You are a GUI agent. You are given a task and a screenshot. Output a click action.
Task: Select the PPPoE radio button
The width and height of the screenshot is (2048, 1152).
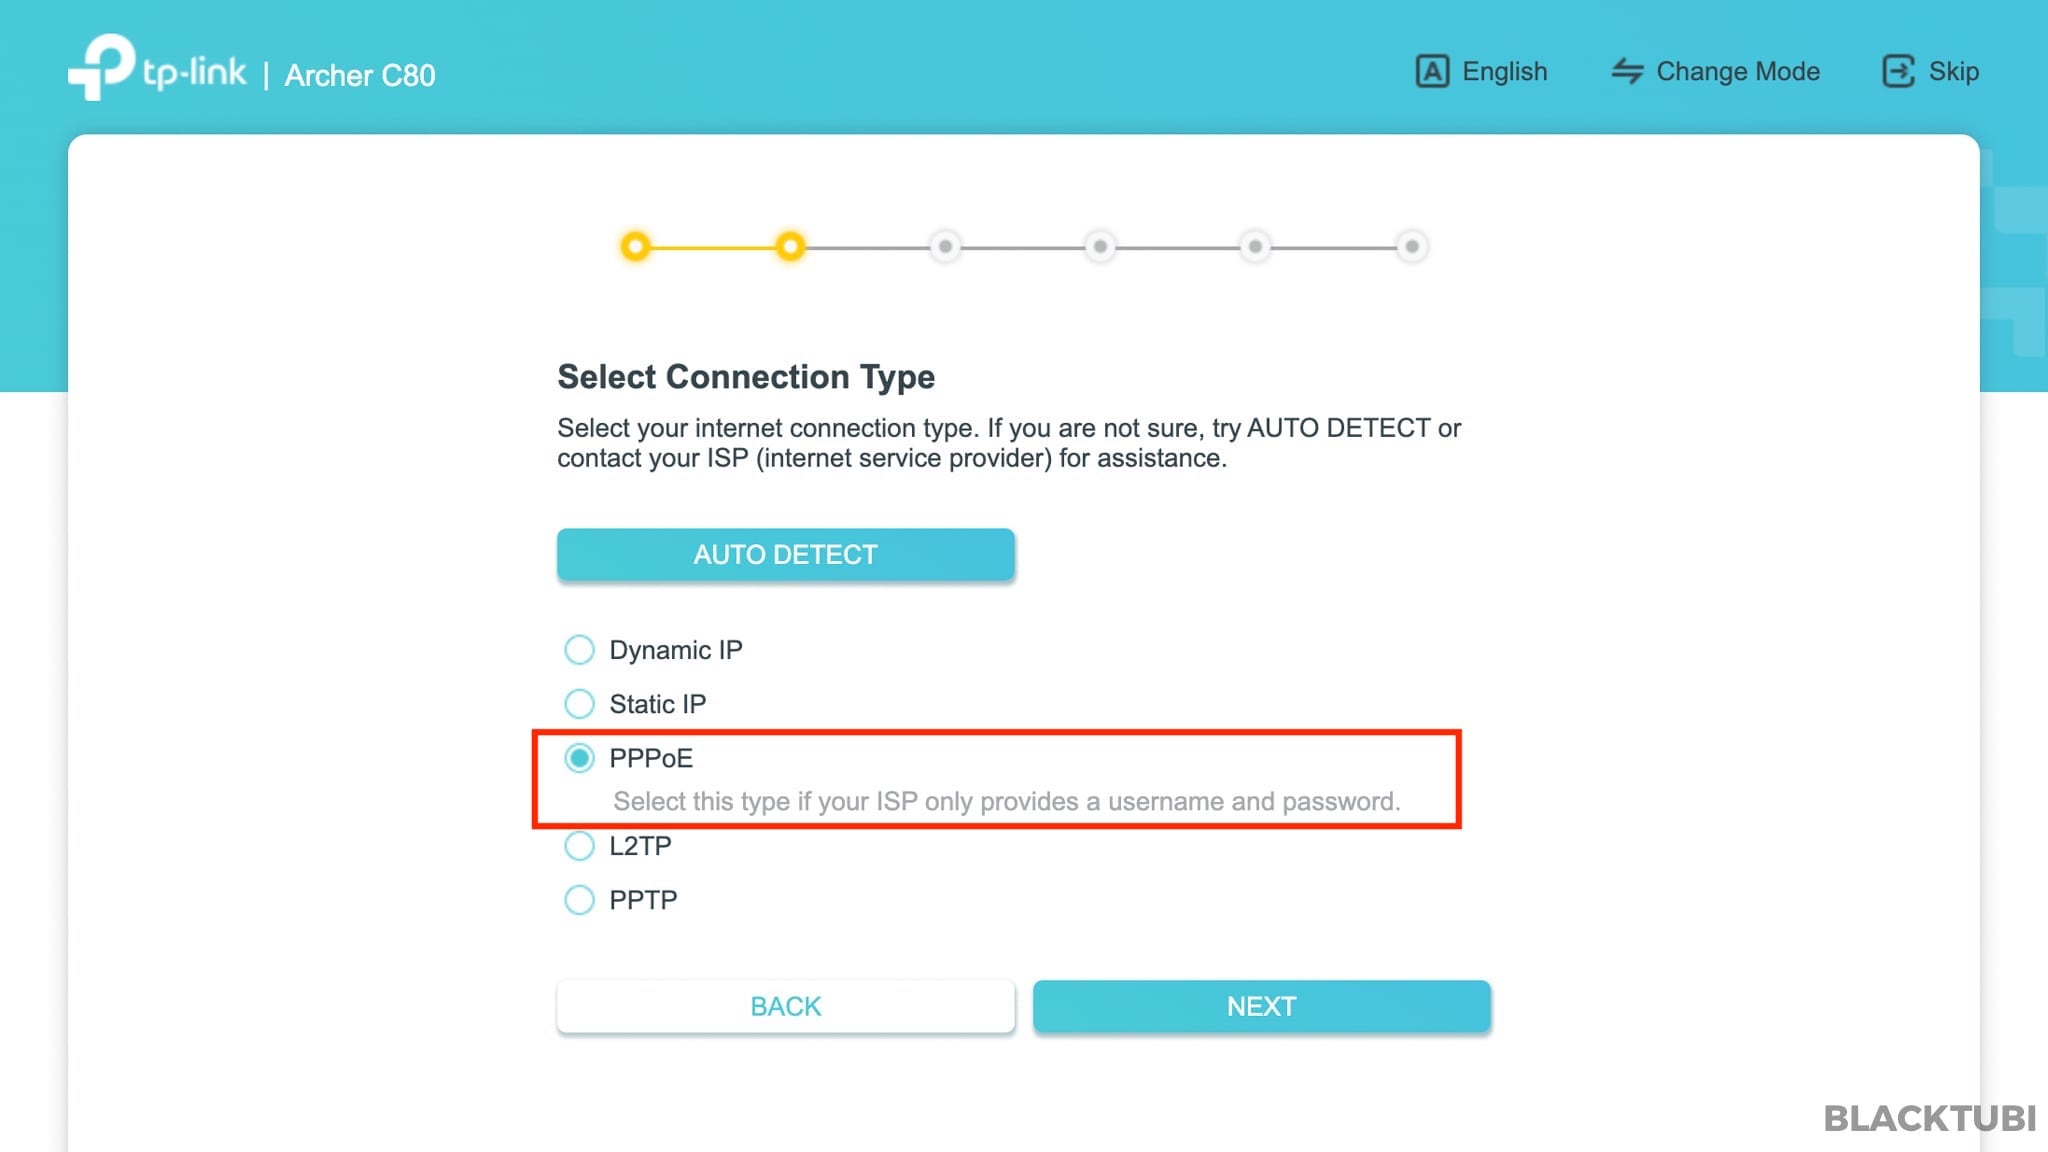579,758
